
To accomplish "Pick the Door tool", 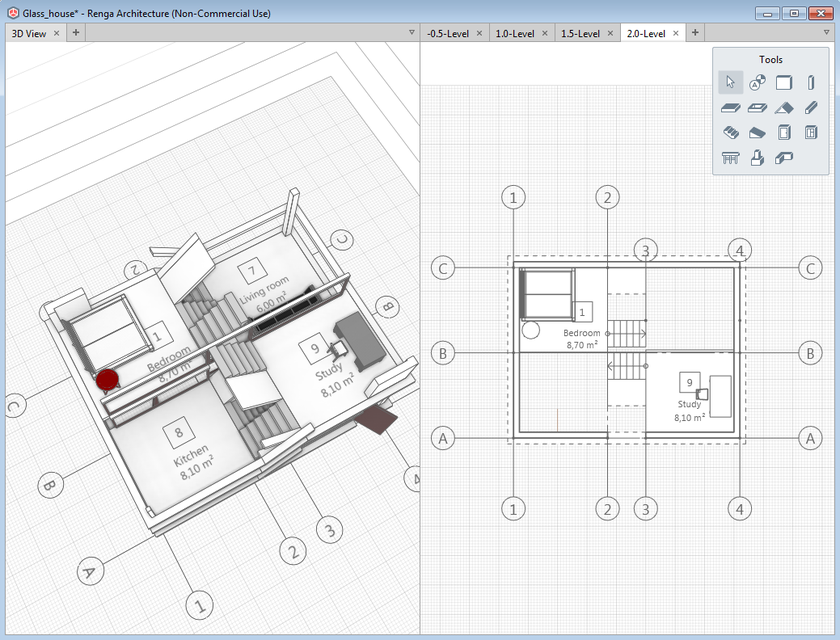I will coord(784,132).
